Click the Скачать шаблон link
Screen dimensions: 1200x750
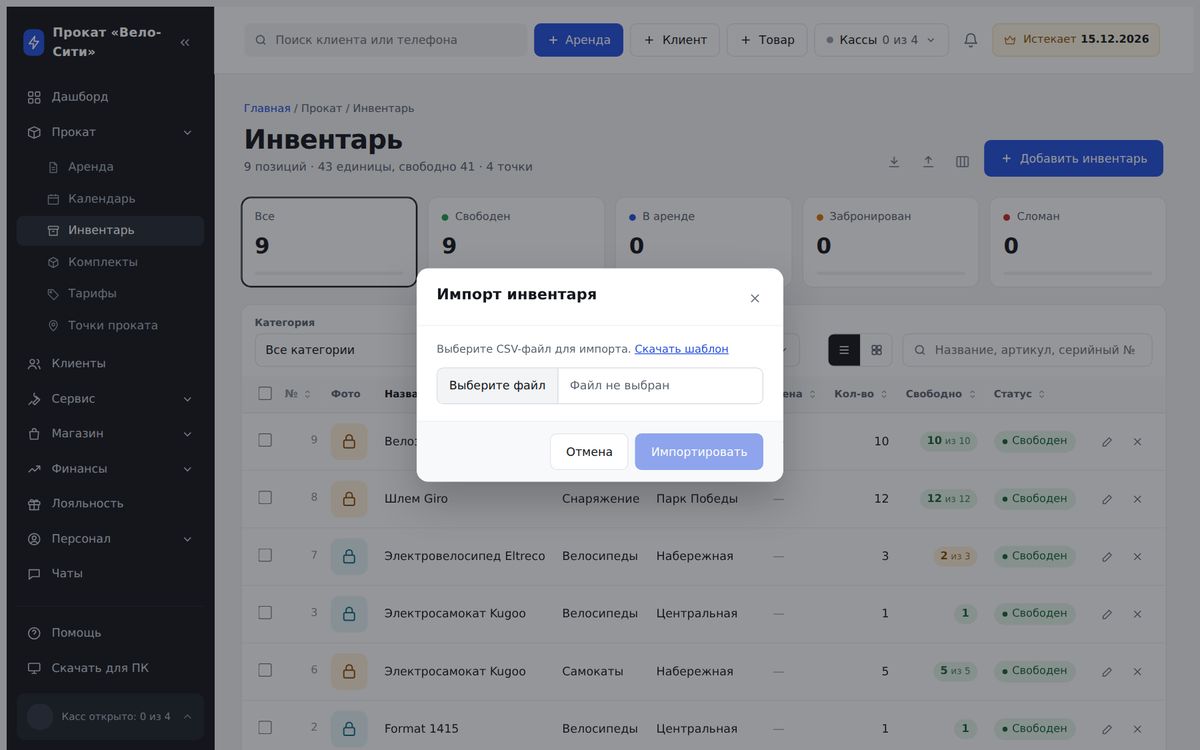(681, 349)
